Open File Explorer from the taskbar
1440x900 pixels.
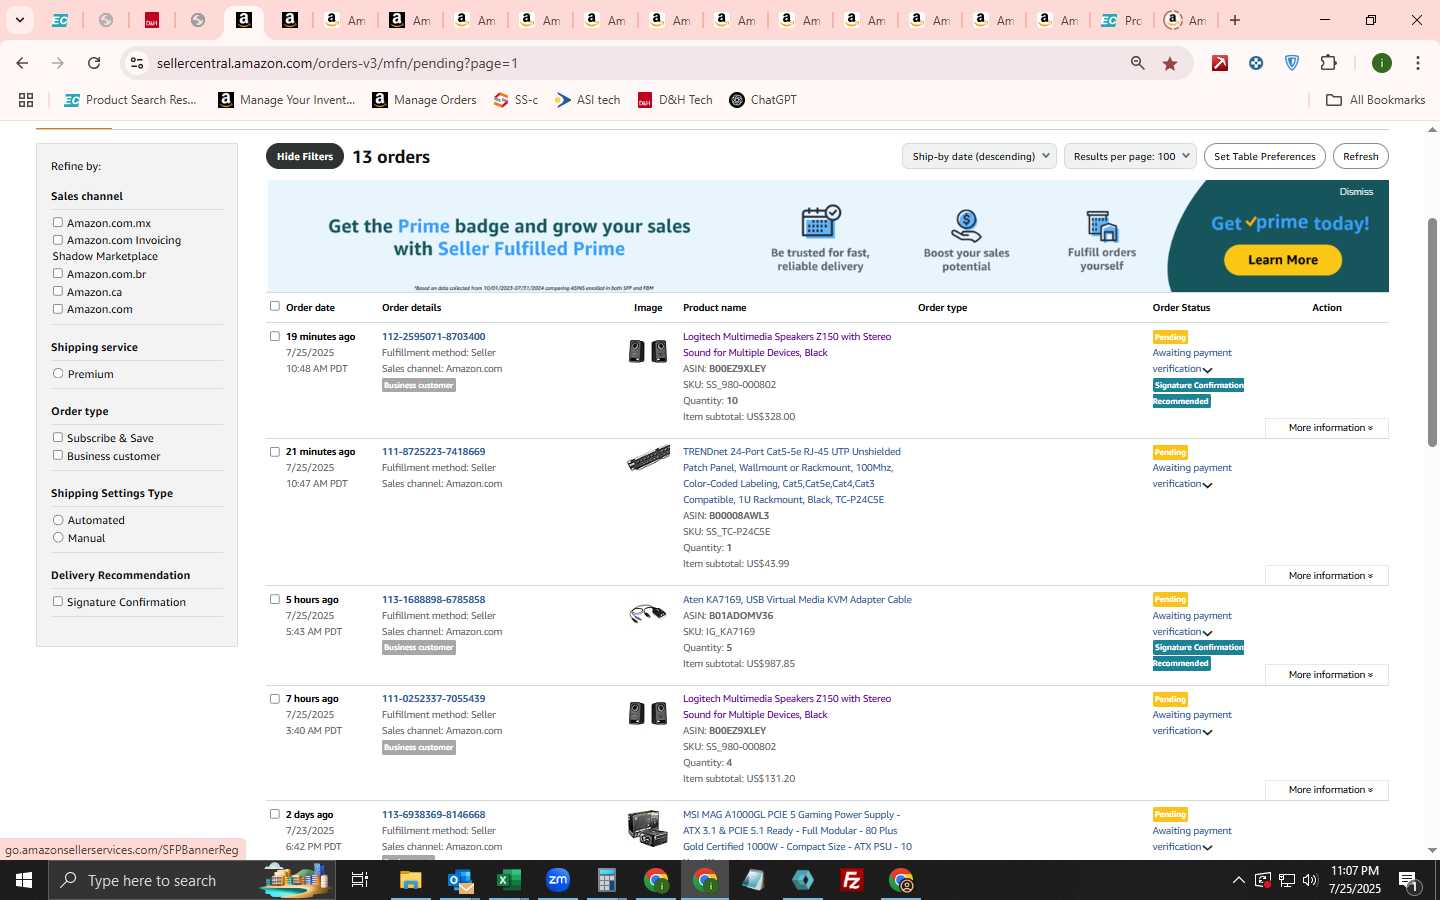(x=411, y=880)
